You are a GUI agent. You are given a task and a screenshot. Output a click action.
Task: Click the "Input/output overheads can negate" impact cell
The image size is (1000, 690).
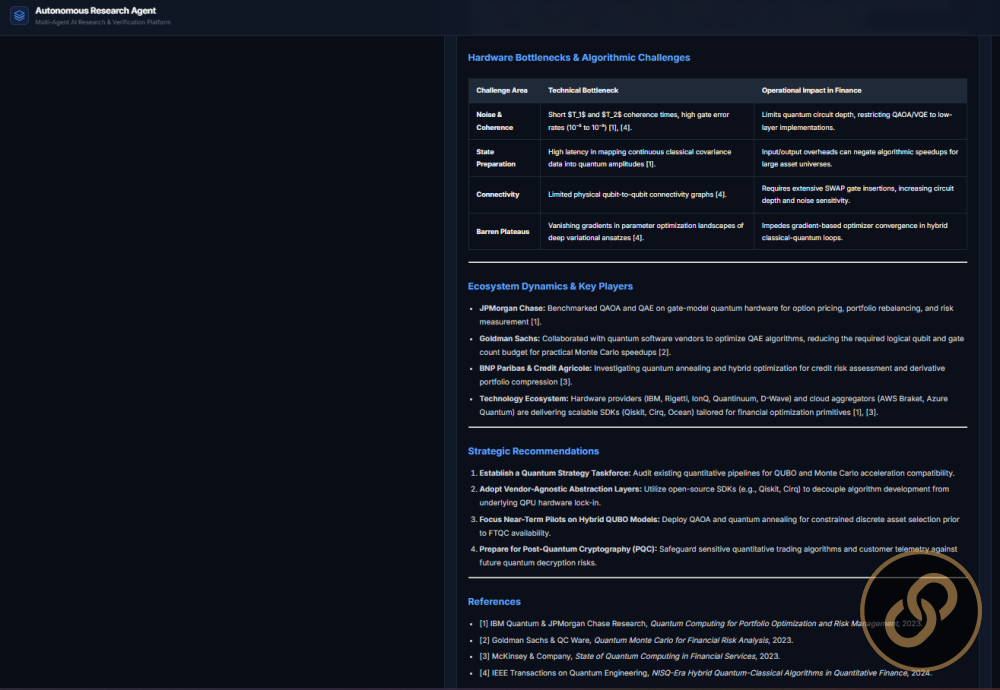tap(860, 158)
